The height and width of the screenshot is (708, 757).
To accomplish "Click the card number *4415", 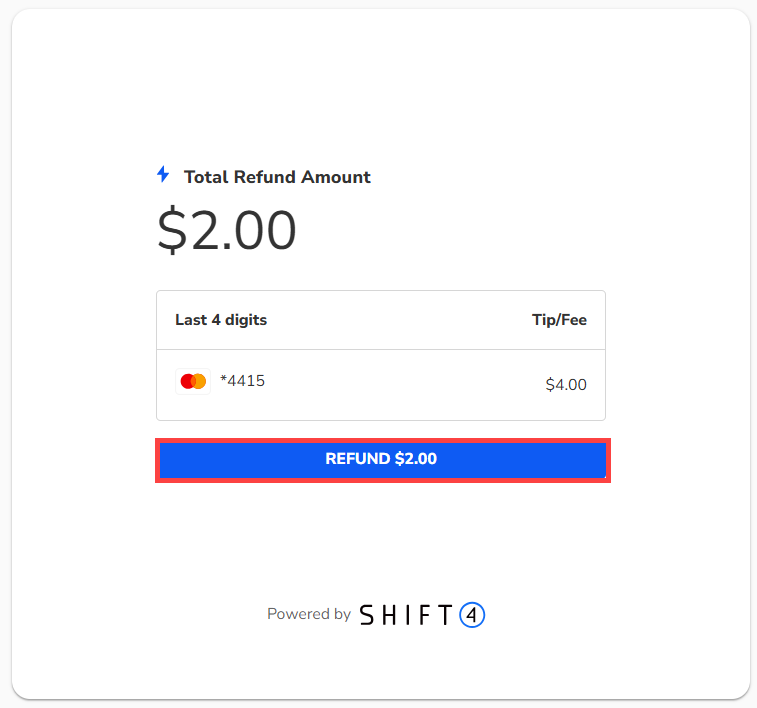I will click(242, 381).
